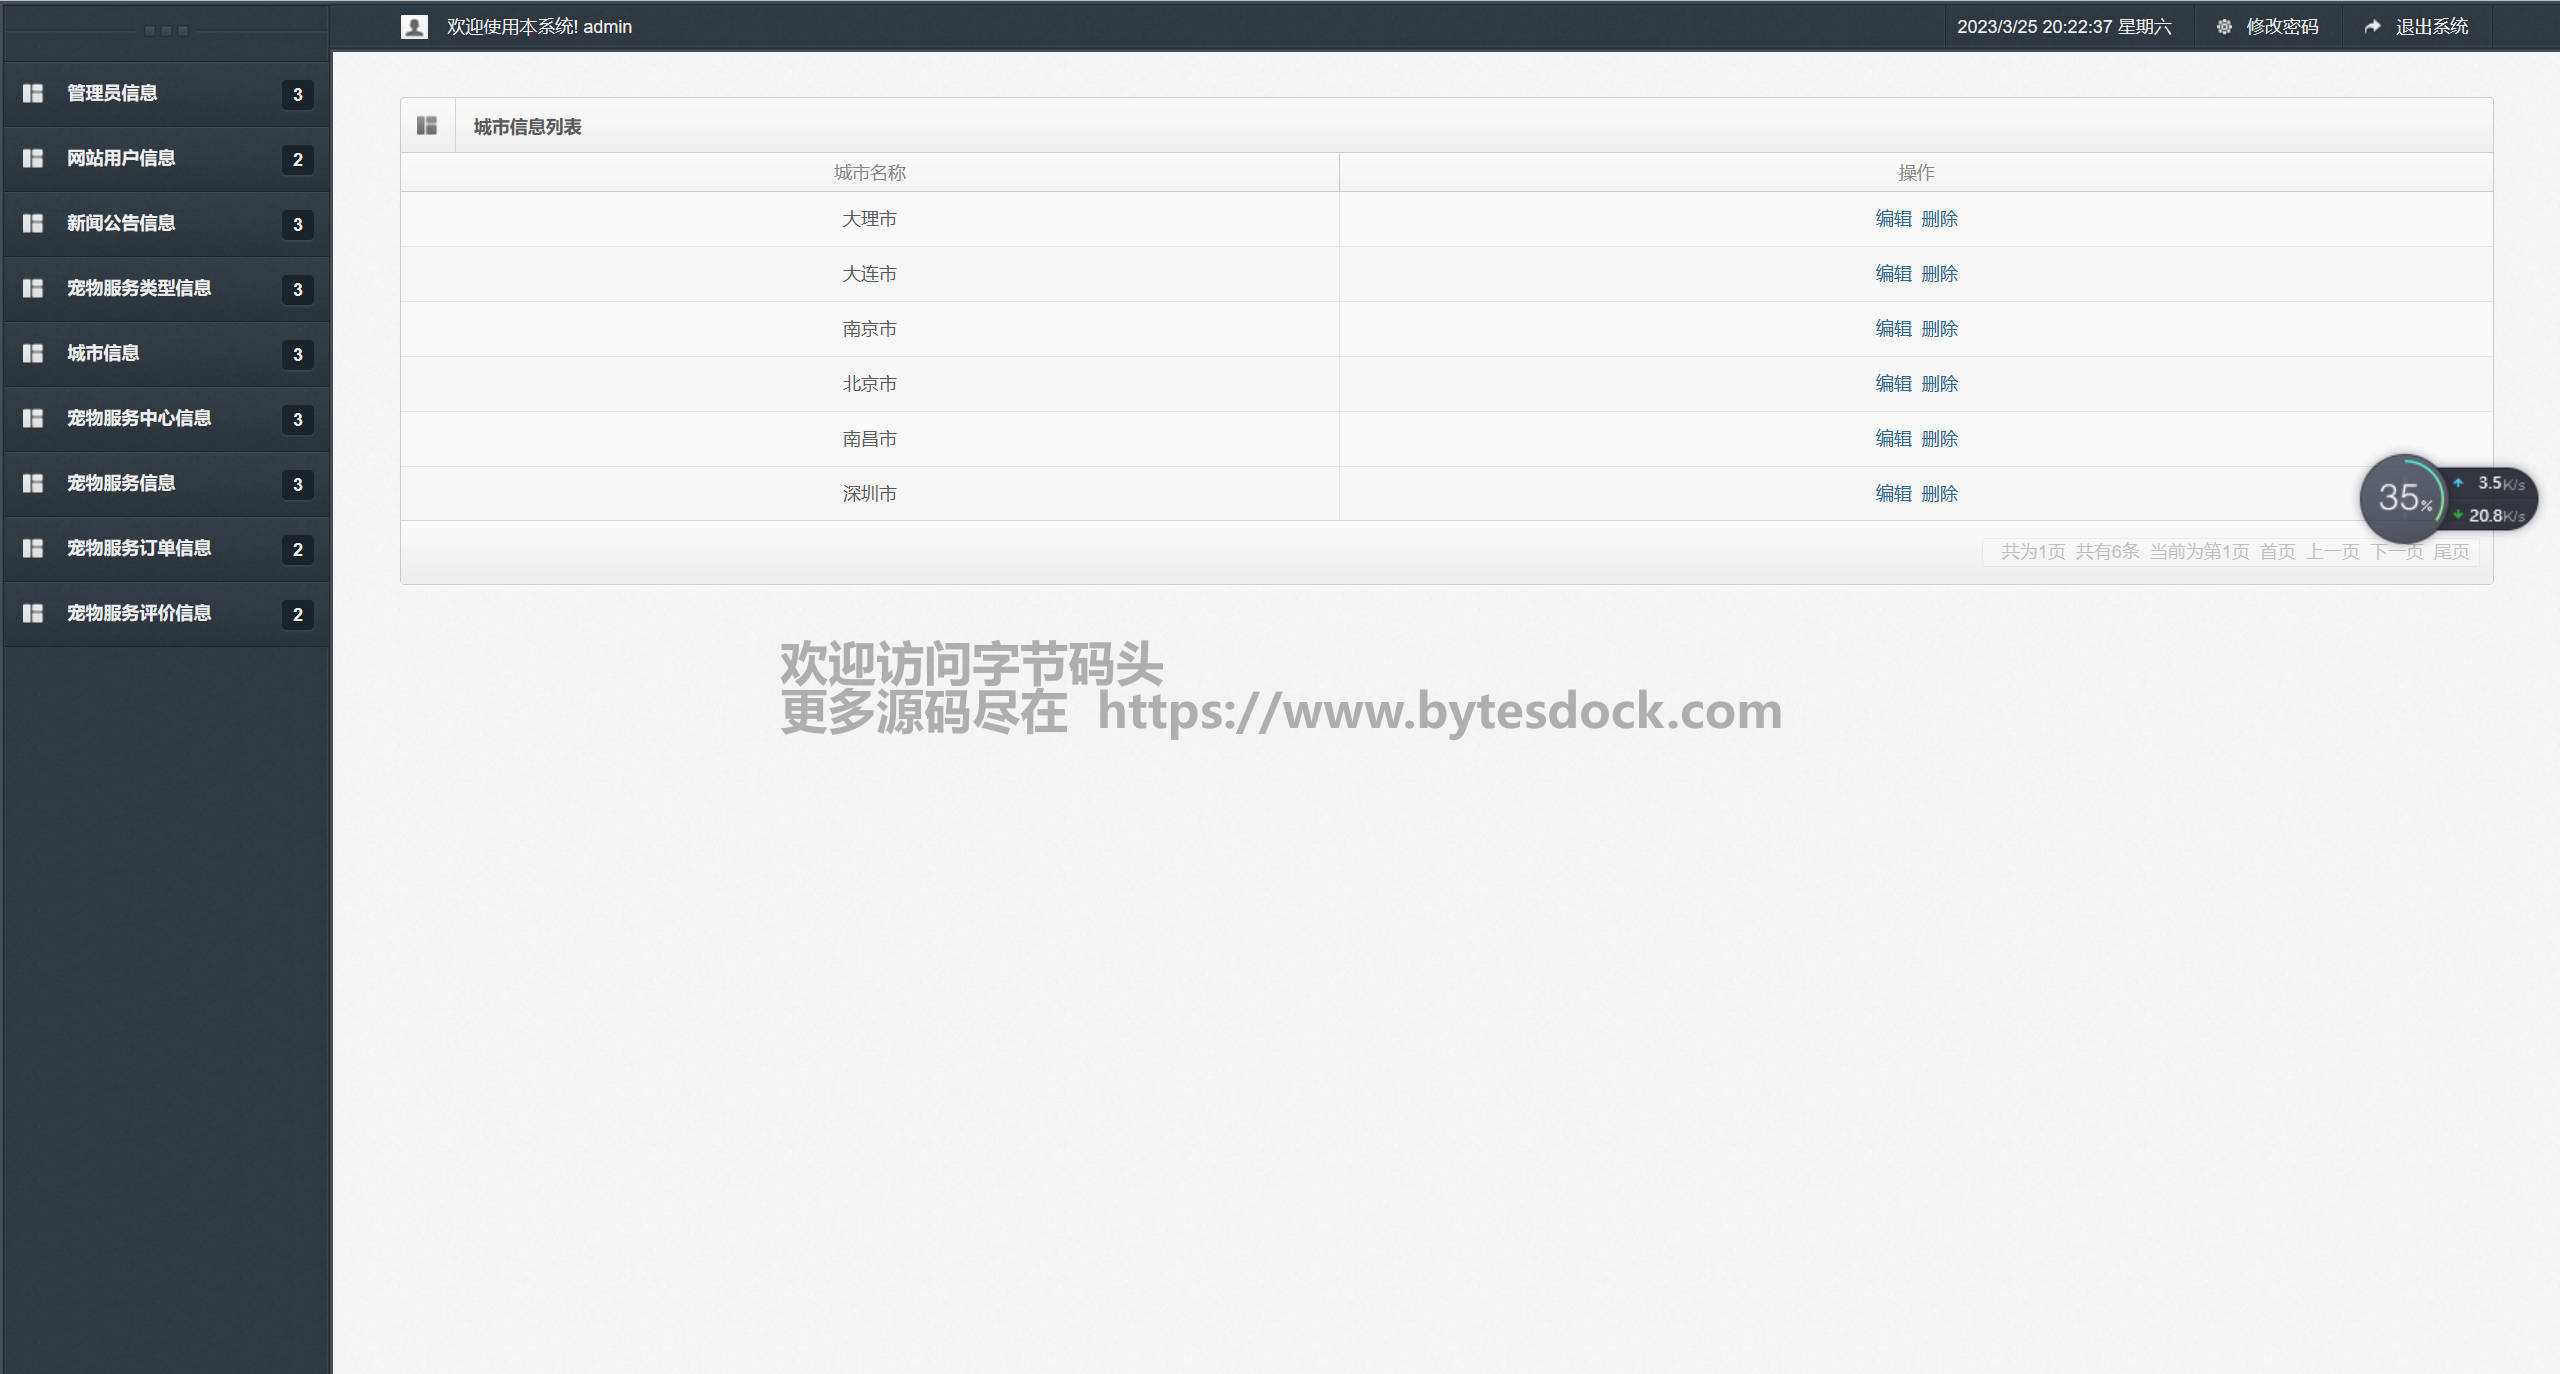Open the 宠物服务中心信息 menu item

point(139,418)
